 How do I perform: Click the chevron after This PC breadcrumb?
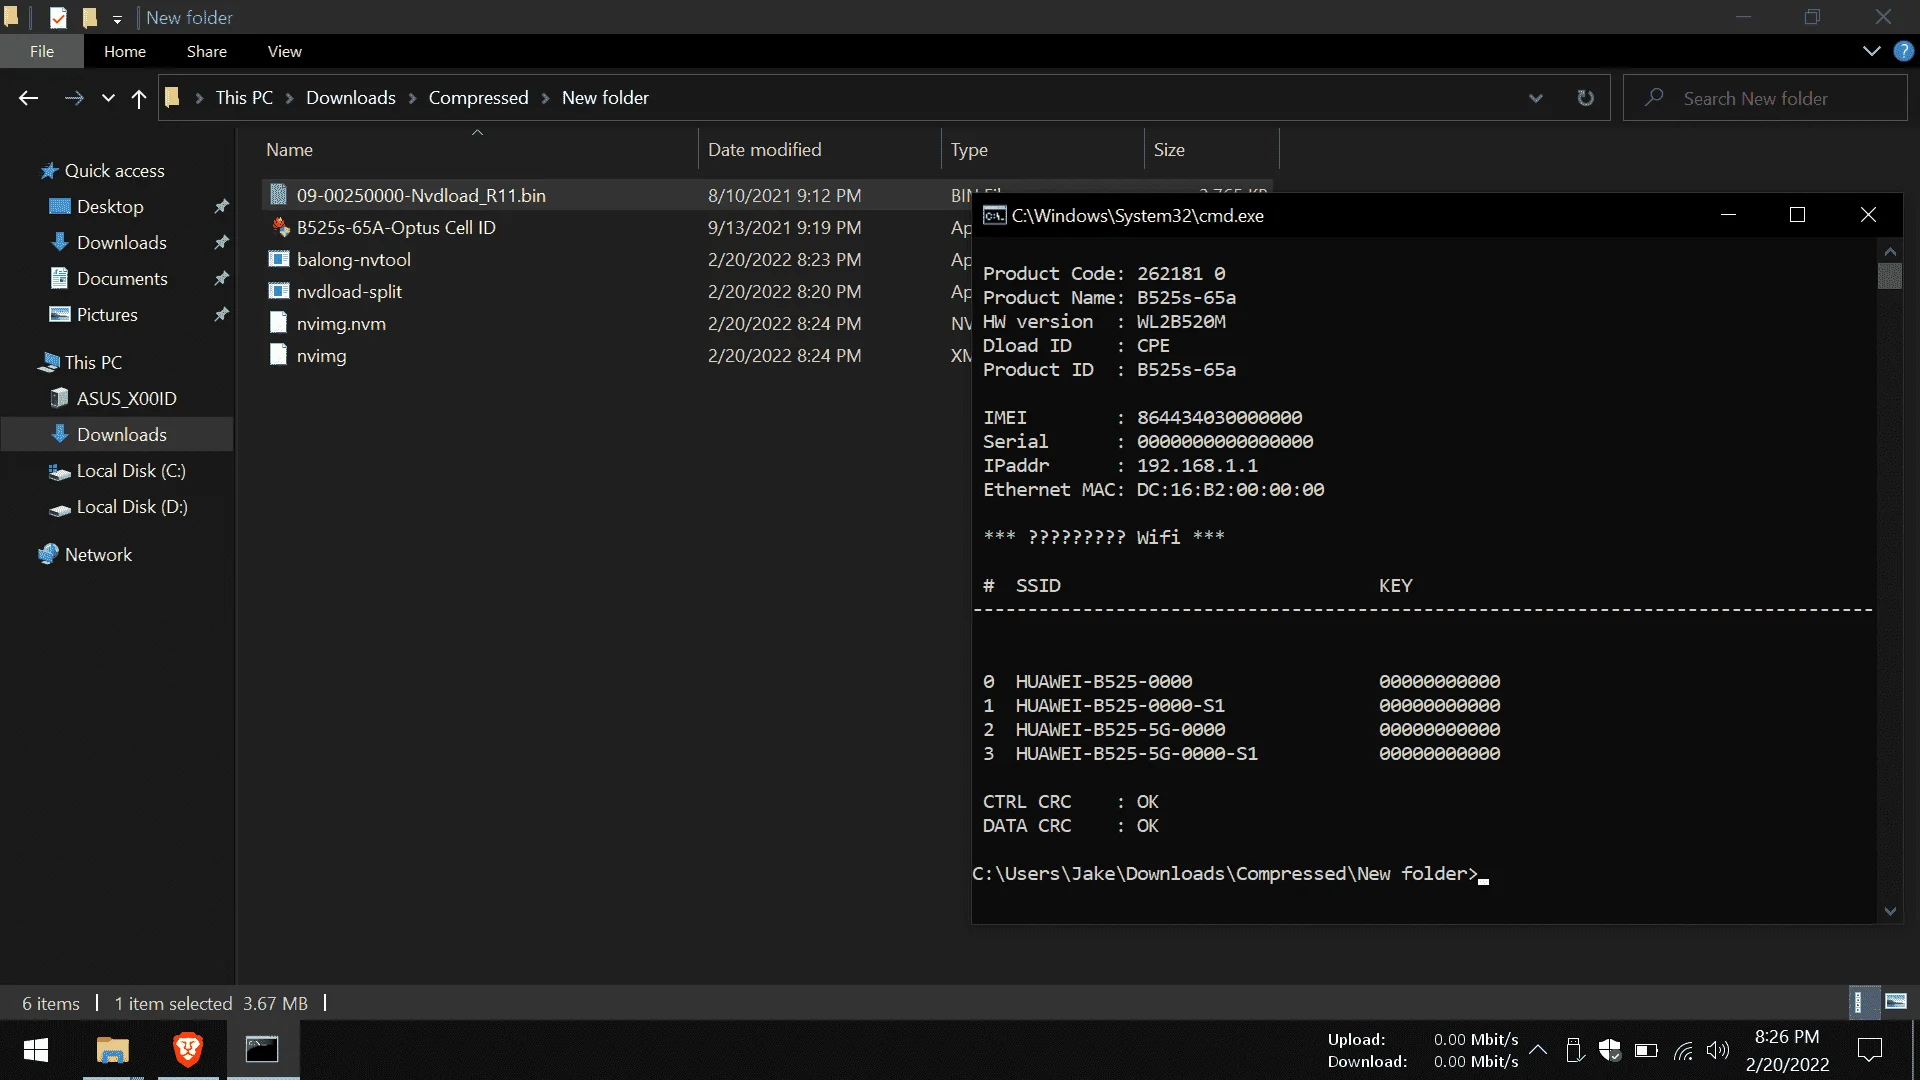coord(290,98)
